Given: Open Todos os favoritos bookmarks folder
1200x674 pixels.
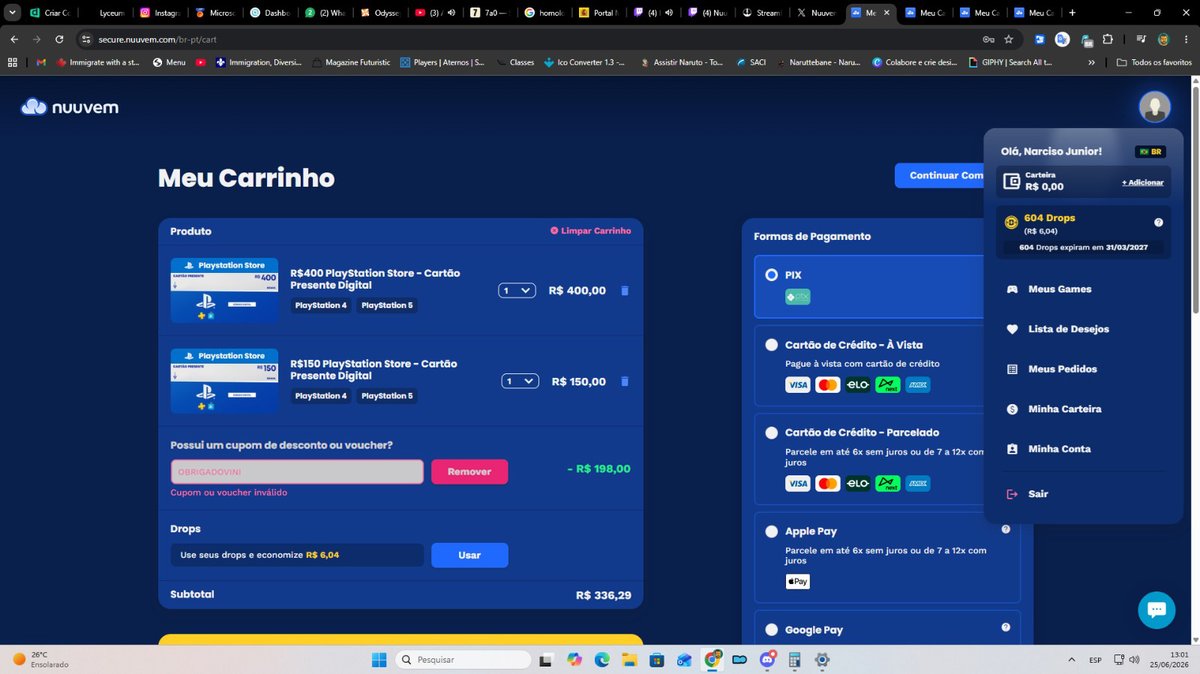Looking at the screenshot, I should point(1155,62).
